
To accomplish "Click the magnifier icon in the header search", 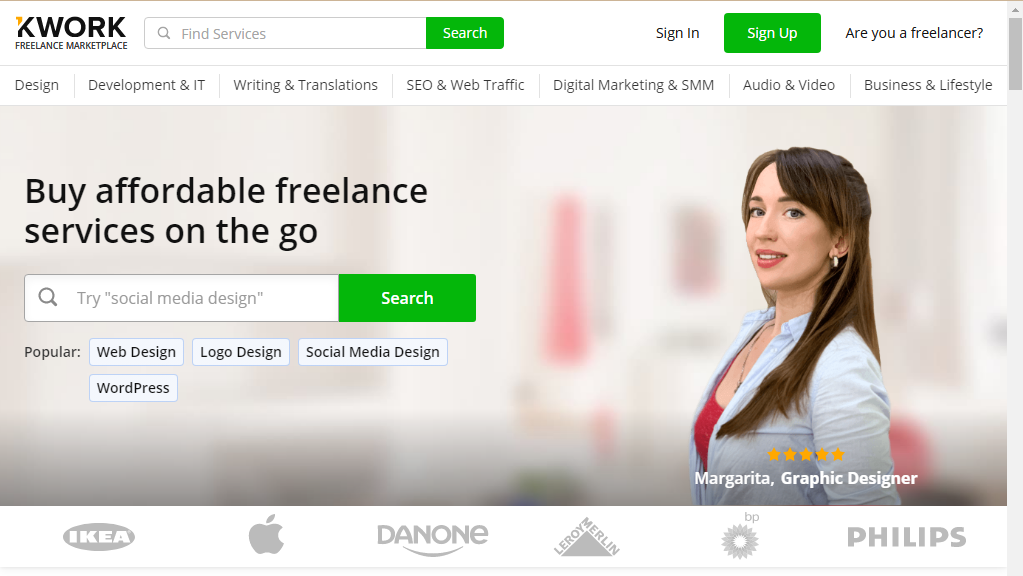I will tap(164, 33).
